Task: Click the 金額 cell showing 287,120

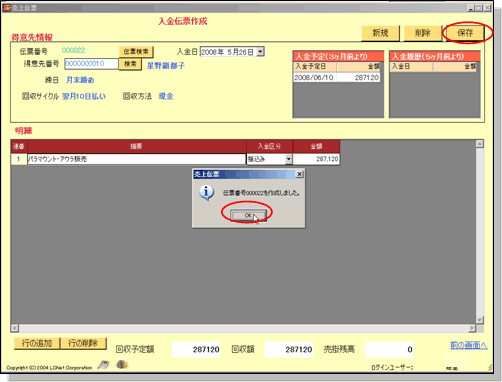Action: (316, 159)
